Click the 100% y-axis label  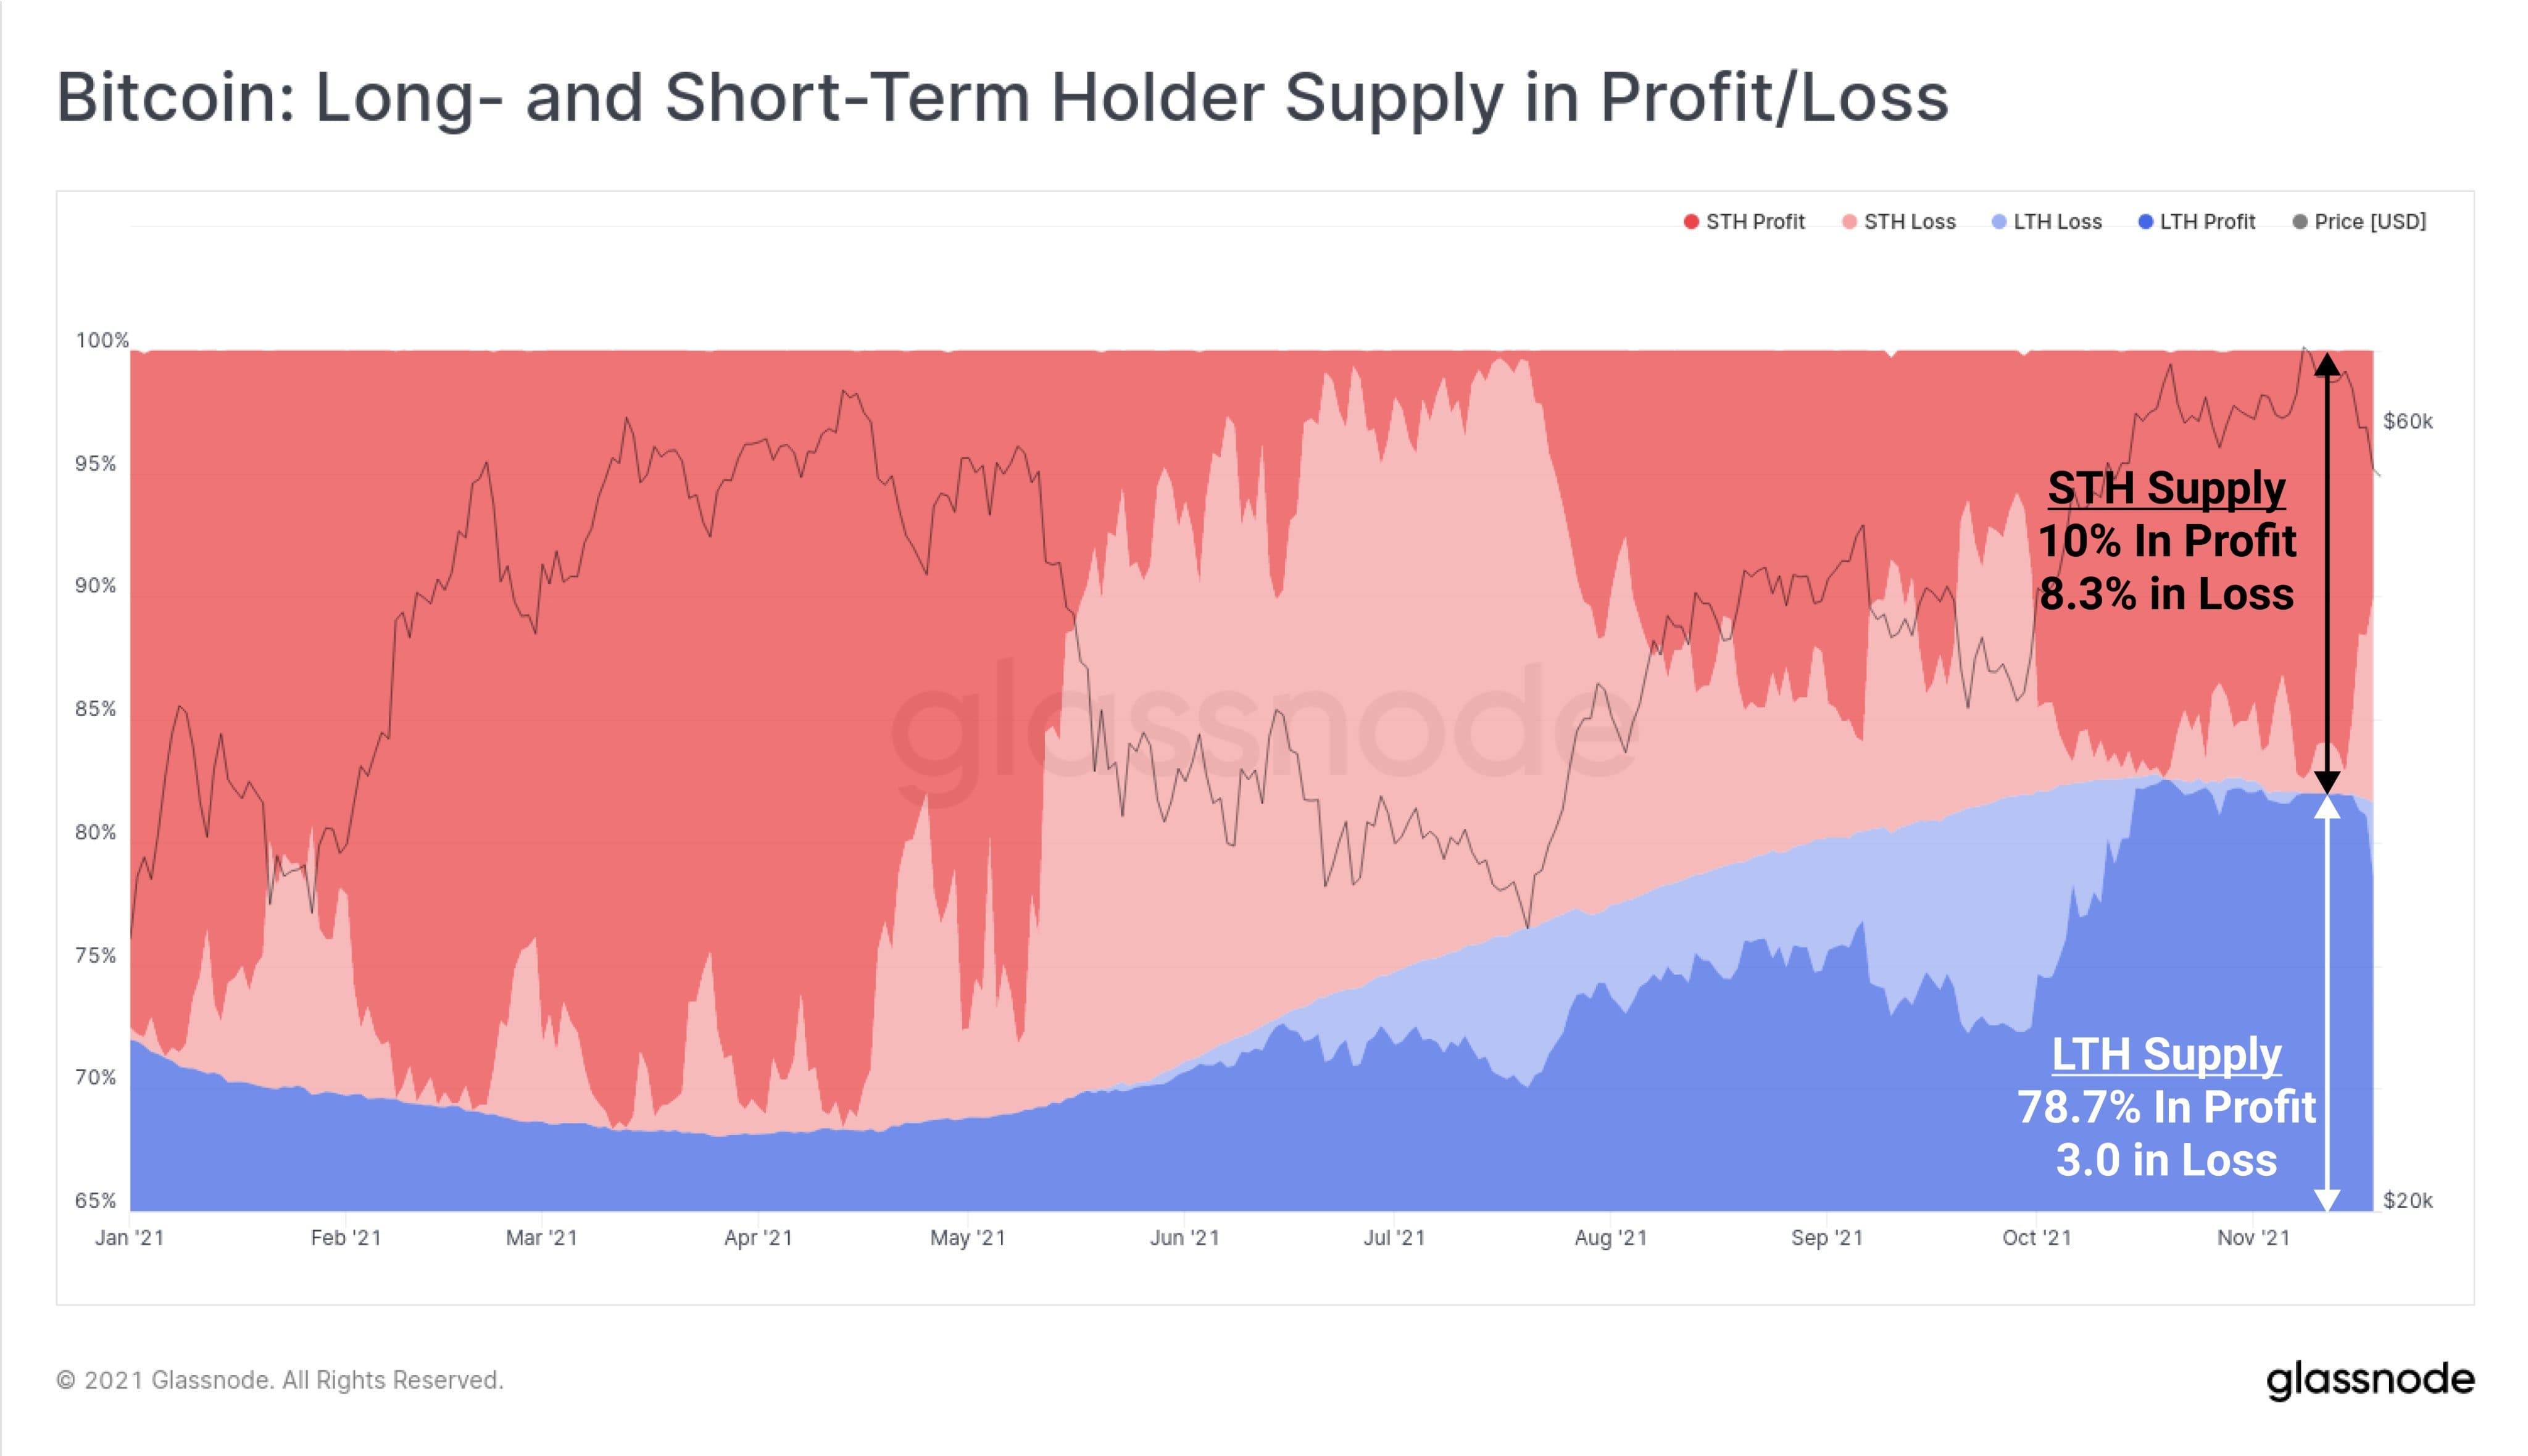102,340
